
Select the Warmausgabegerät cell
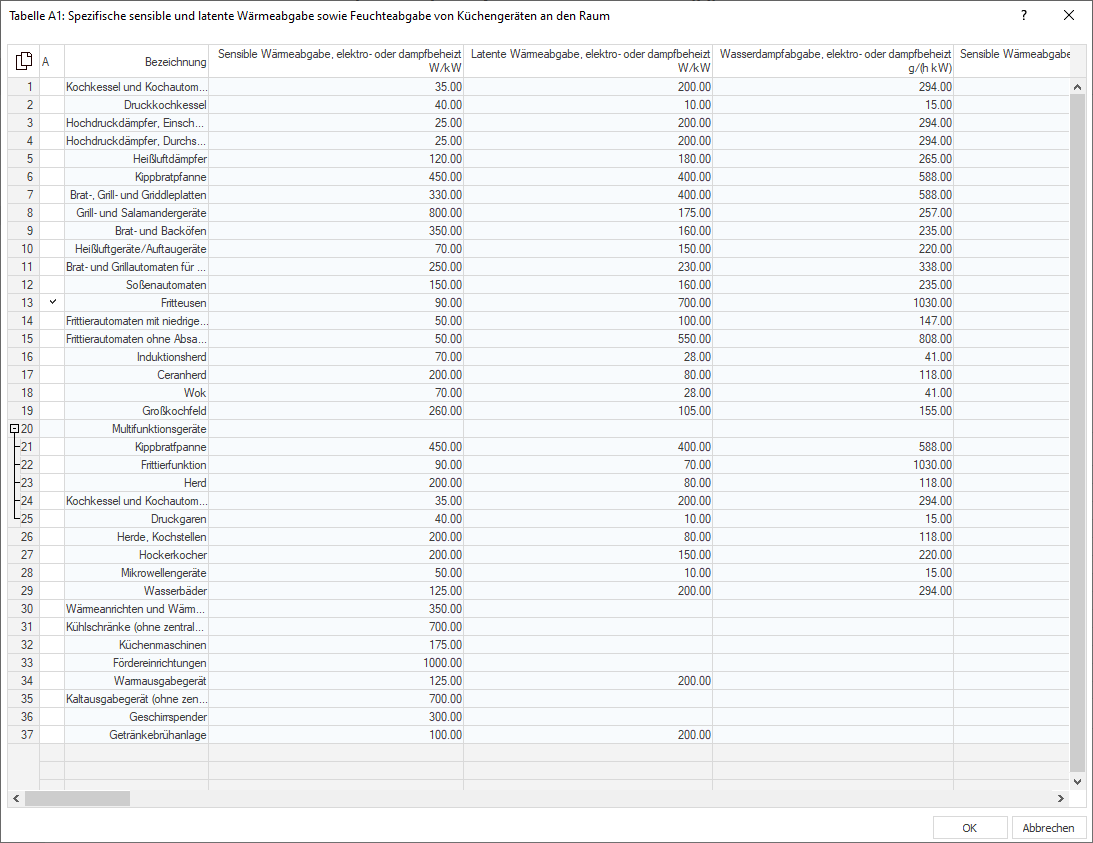point(137,681)
